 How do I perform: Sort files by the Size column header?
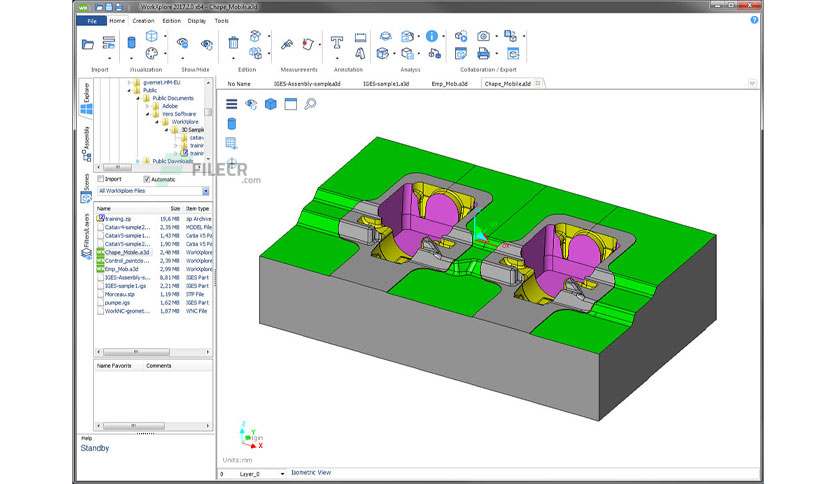(x=173, y=208)
